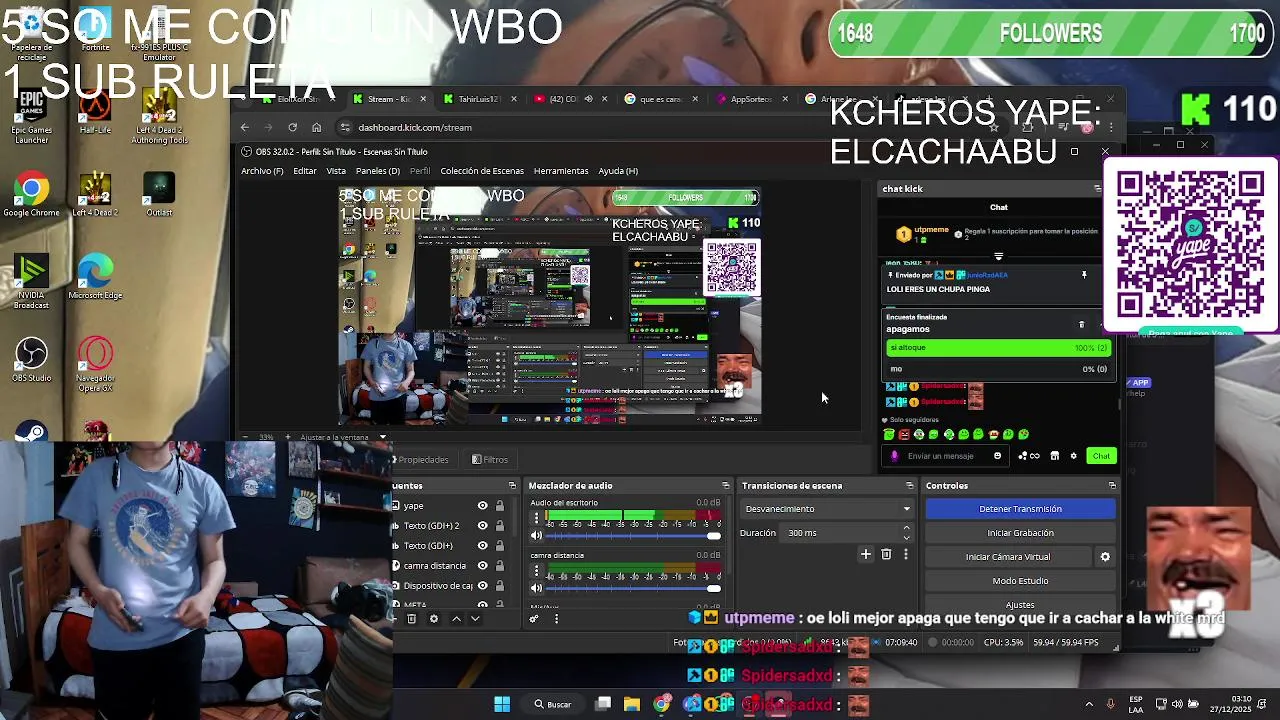This screenshot has height=720, width=1280.
Task: Go to browser home page
Action: [x=316, y=127]
